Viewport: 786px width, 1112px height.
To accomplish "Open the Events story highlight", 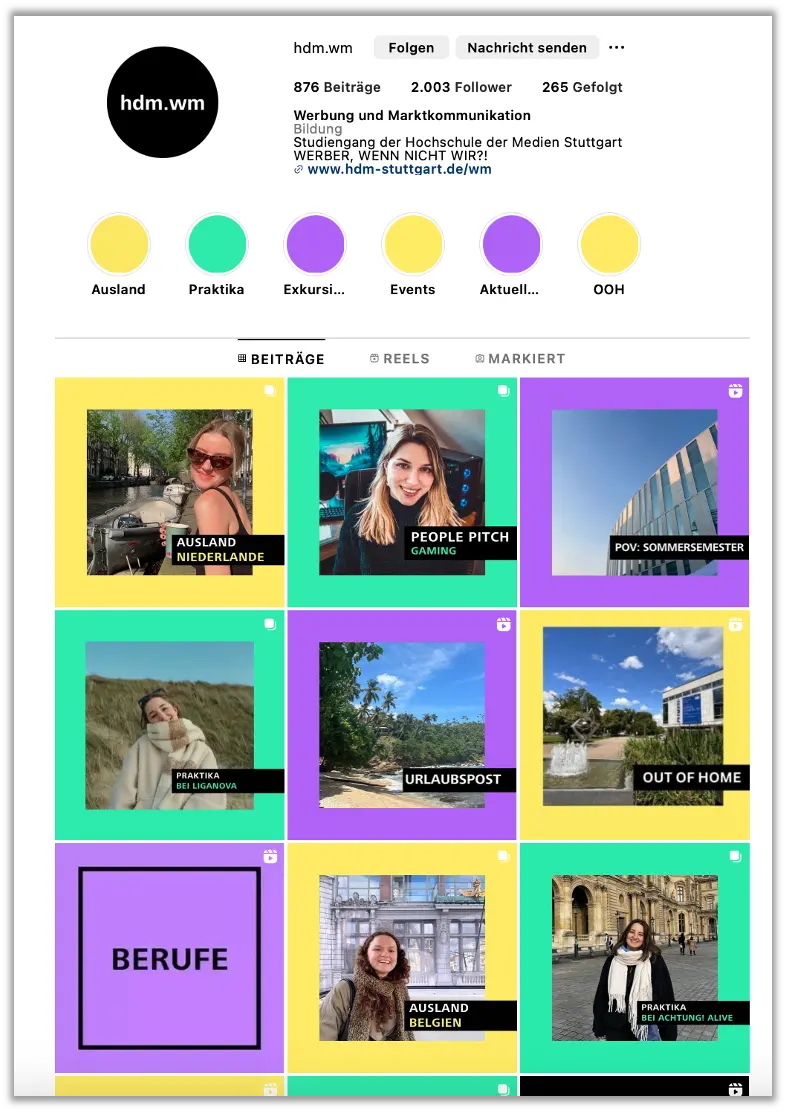I will coord(413,245).
